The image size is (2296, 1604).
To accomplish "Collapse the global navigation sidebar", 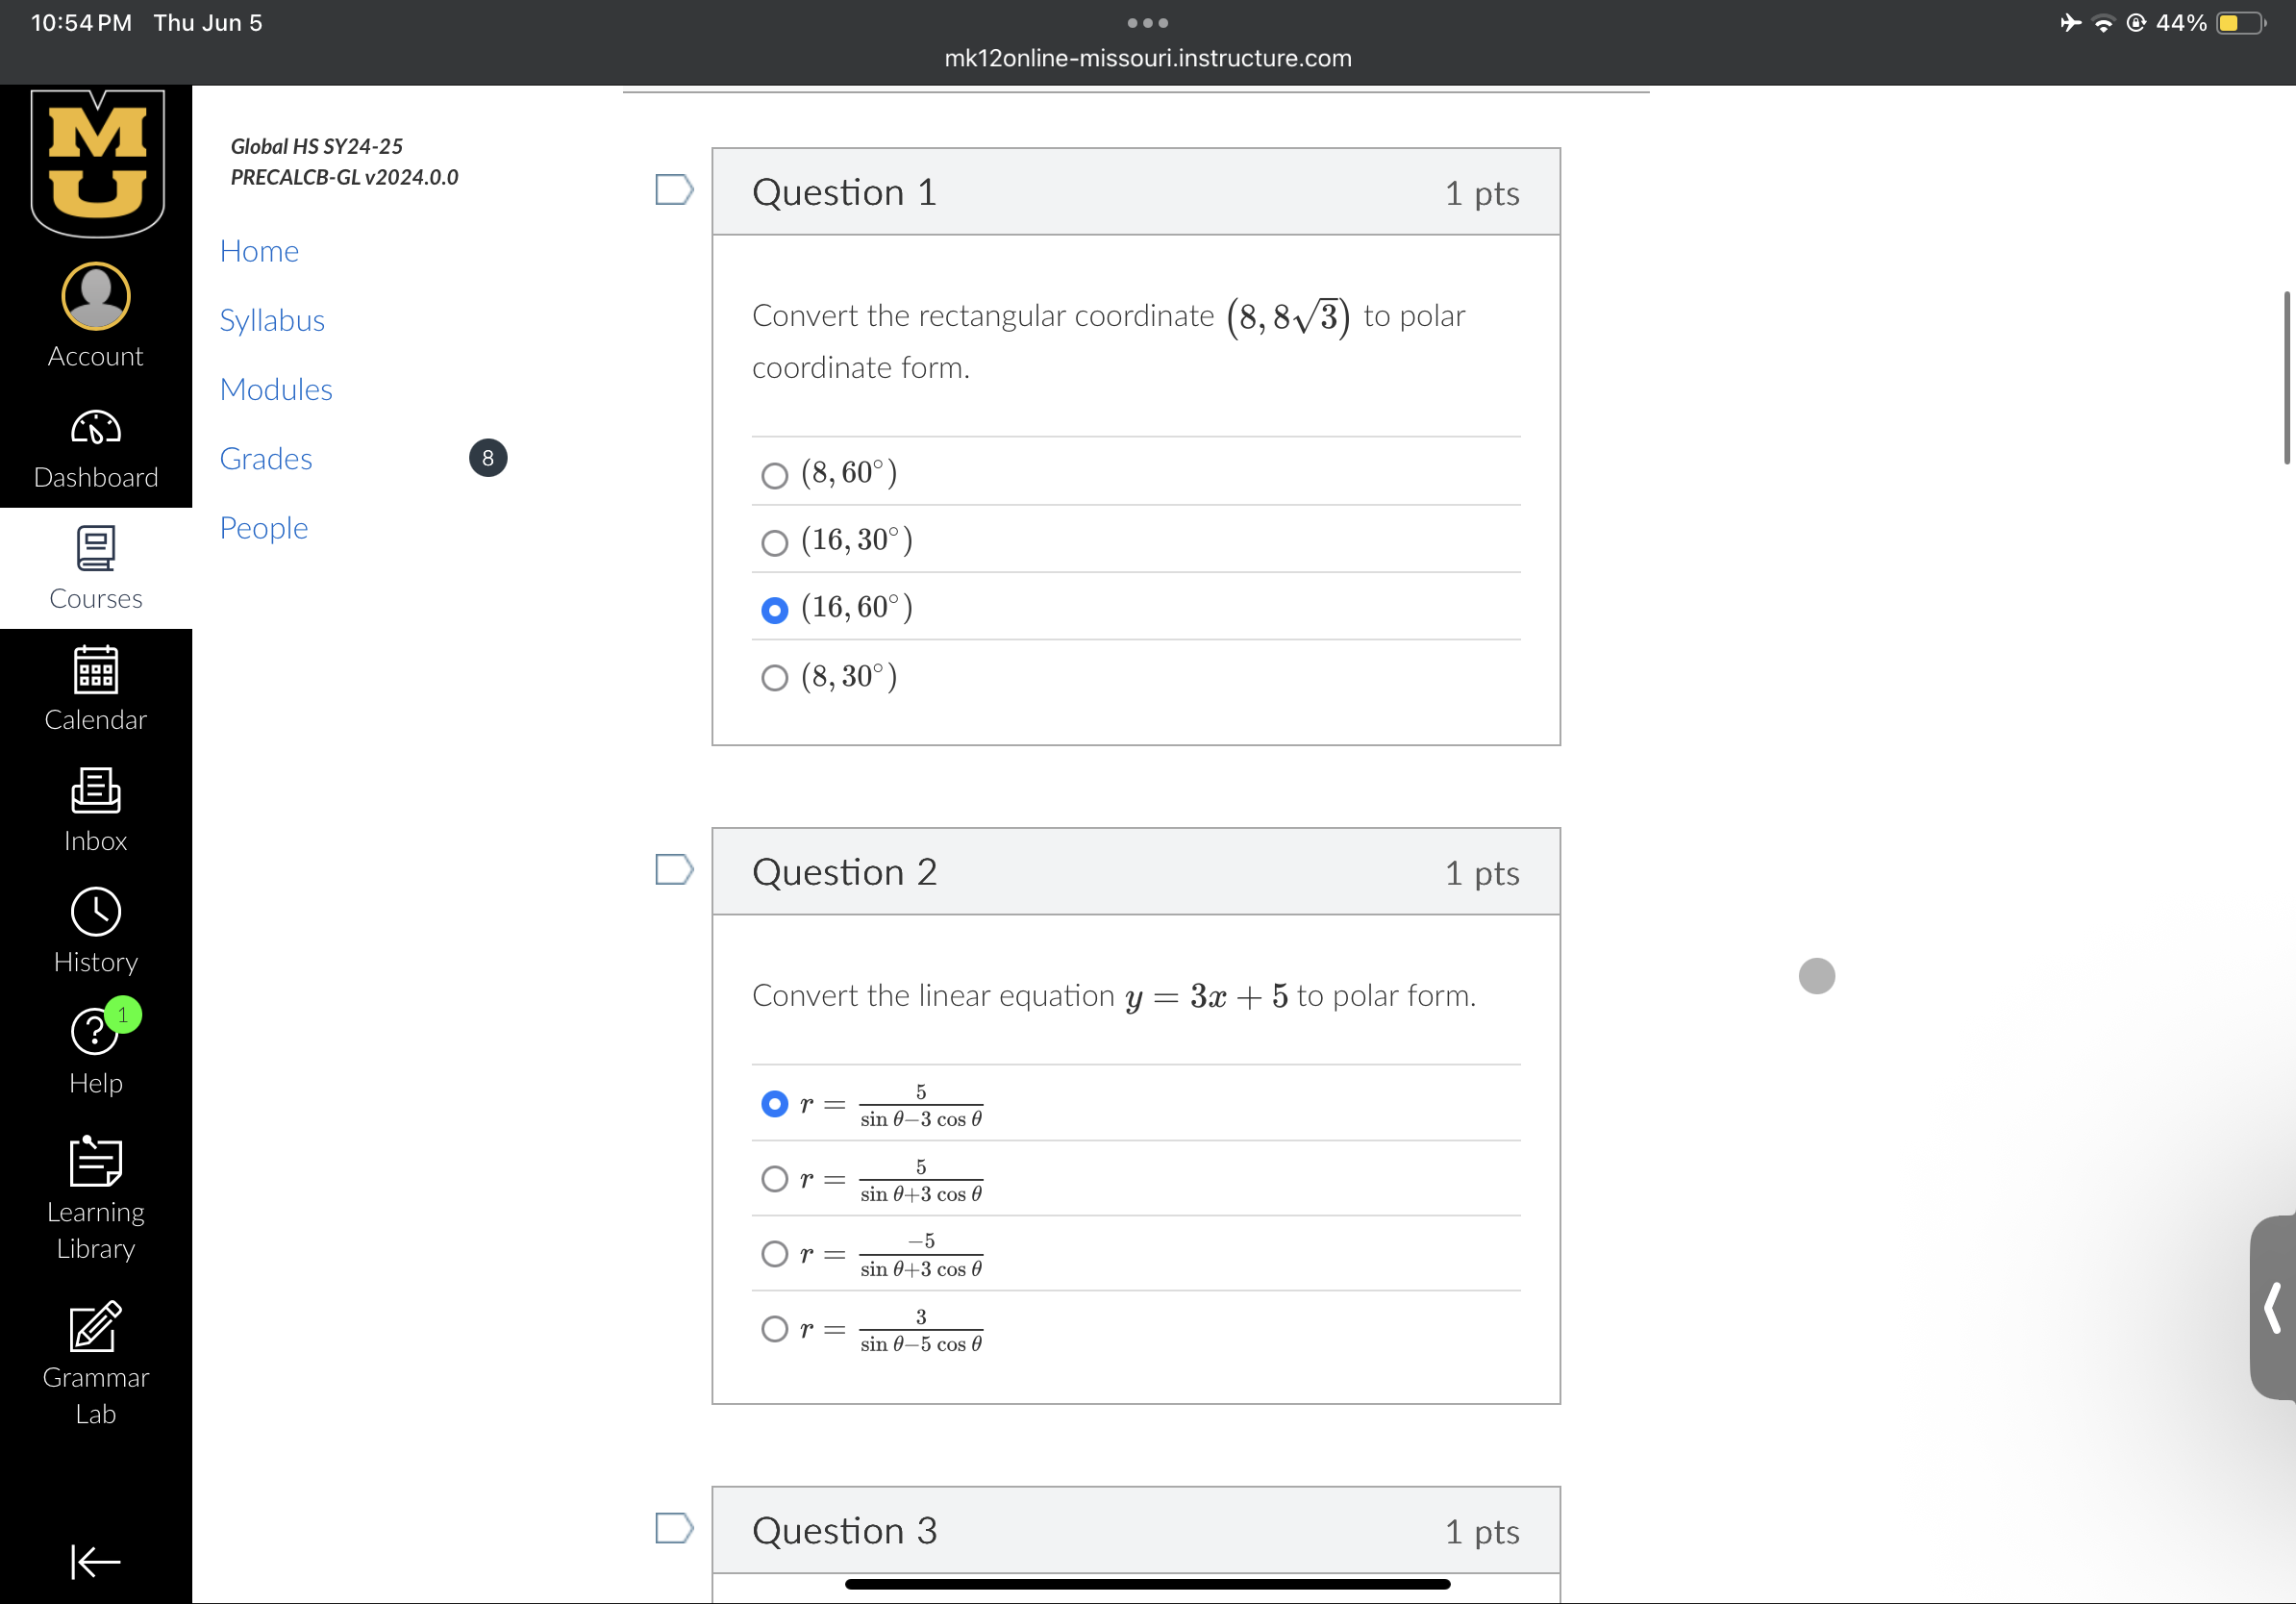I will 95,1561.
